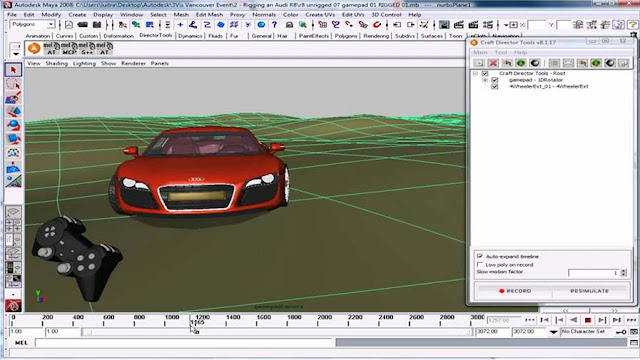Collapse the Craft Director Tools Root tree node
The width and height of the screenshot is (640, 360).
pyautogui.click(x=476, y=73)
